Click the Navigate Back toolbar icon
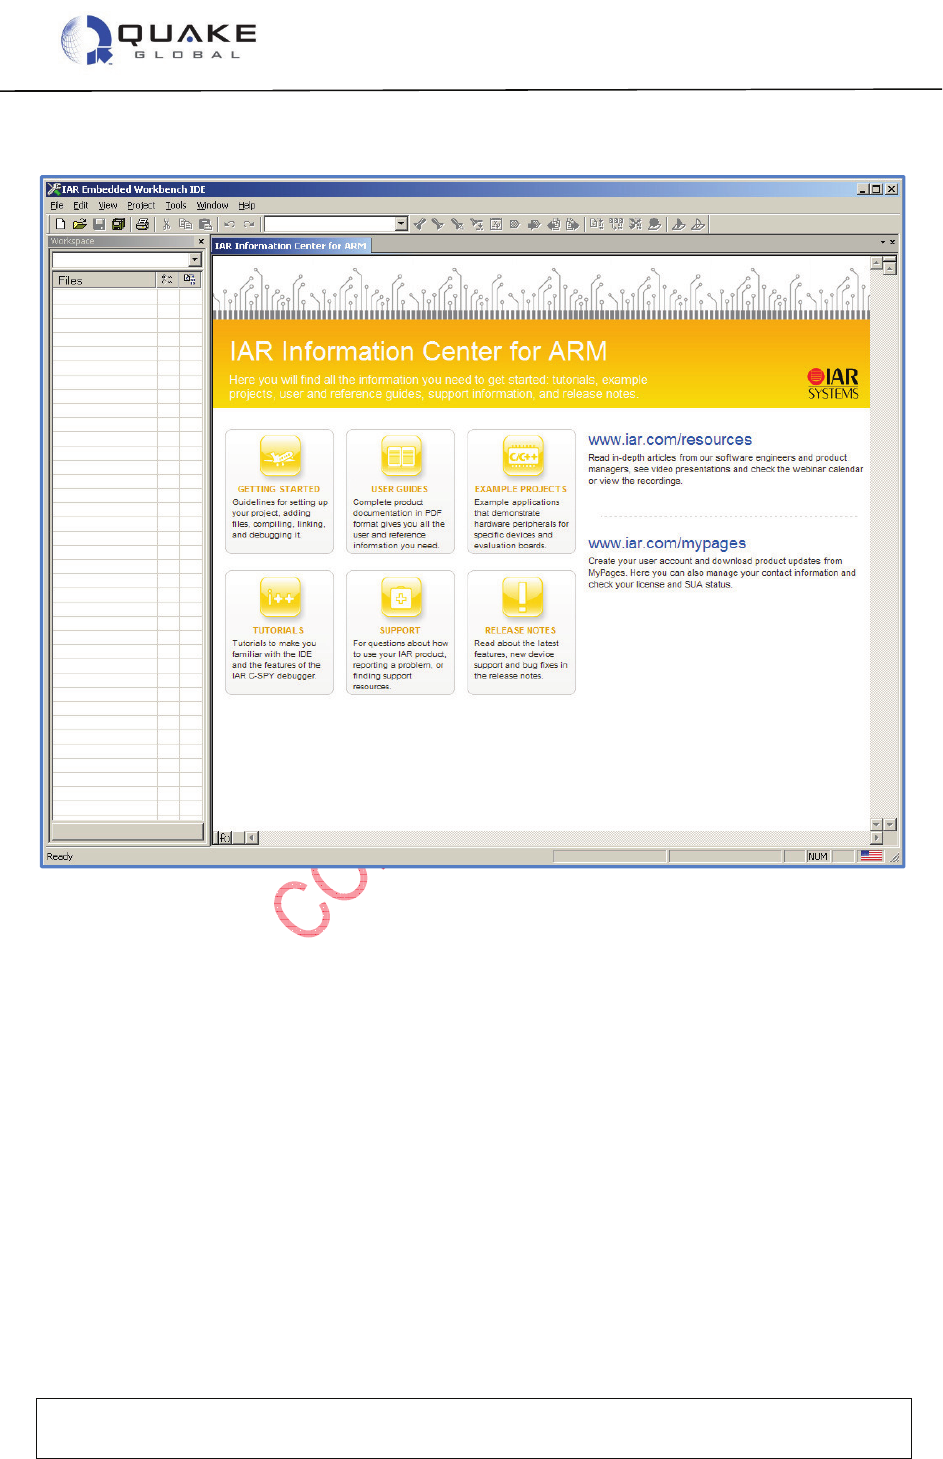 [553, 224]
